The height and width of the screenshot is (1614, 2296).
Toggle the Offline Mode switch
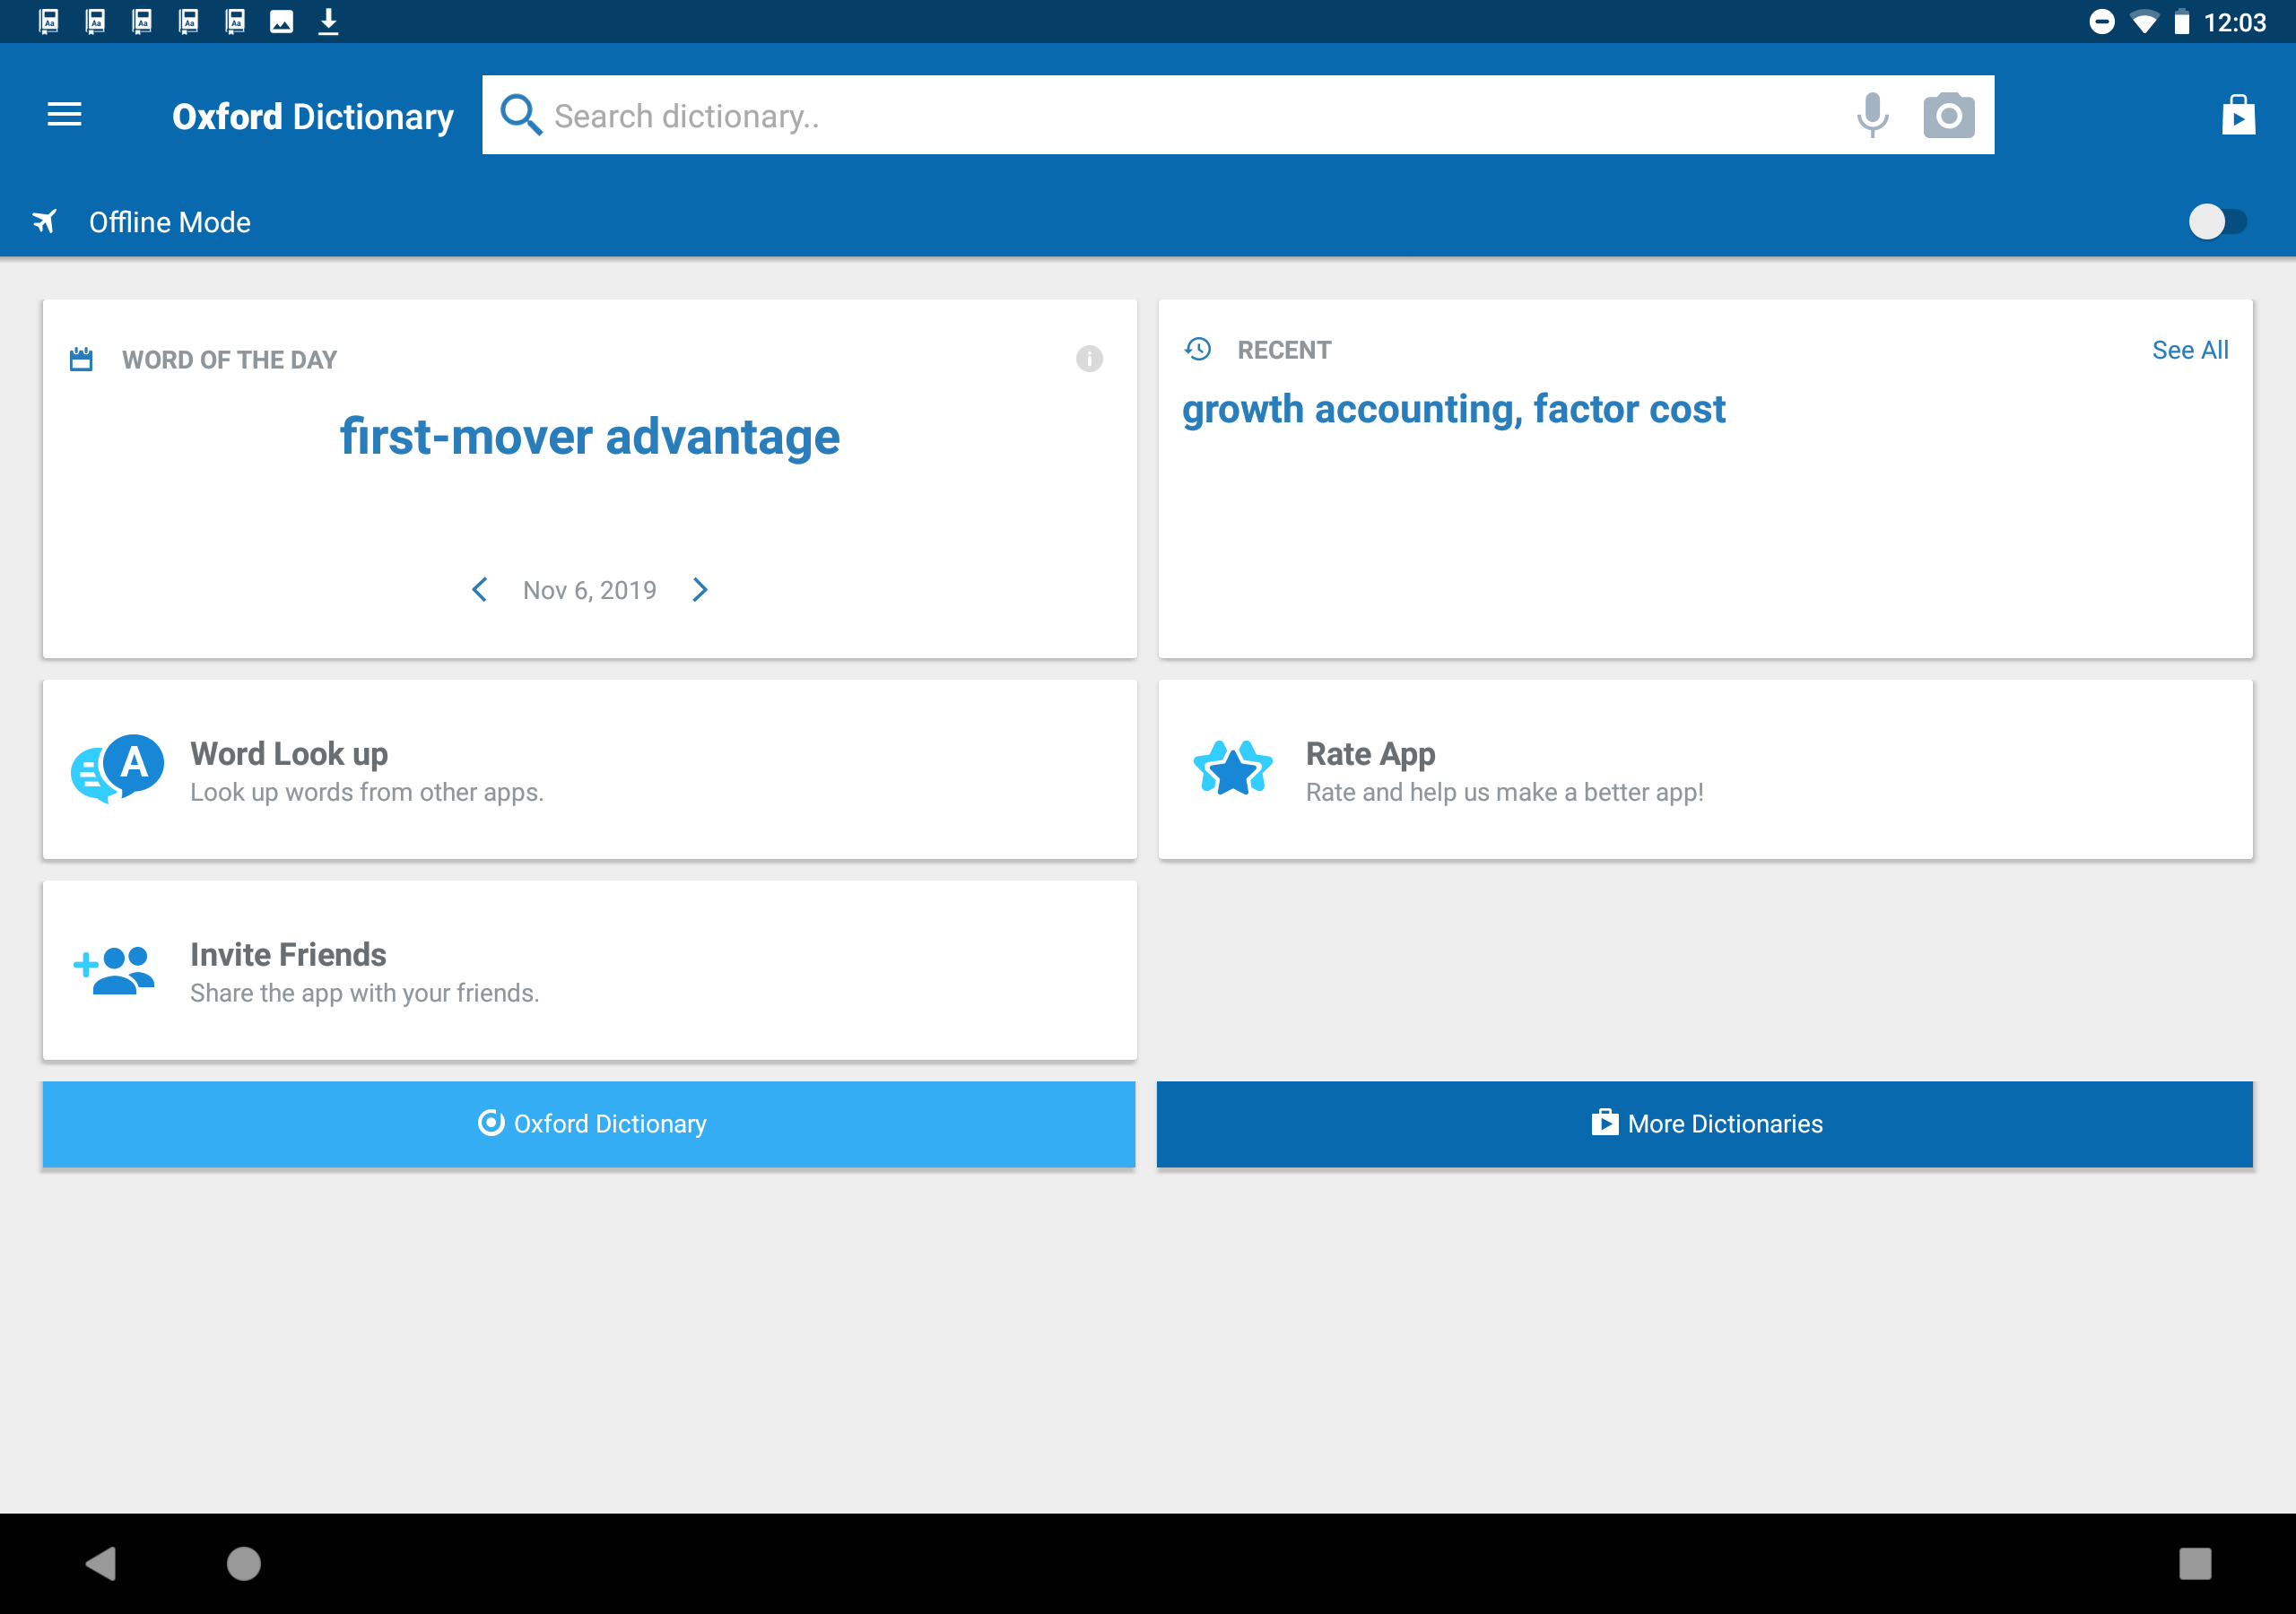point(2217,221)
